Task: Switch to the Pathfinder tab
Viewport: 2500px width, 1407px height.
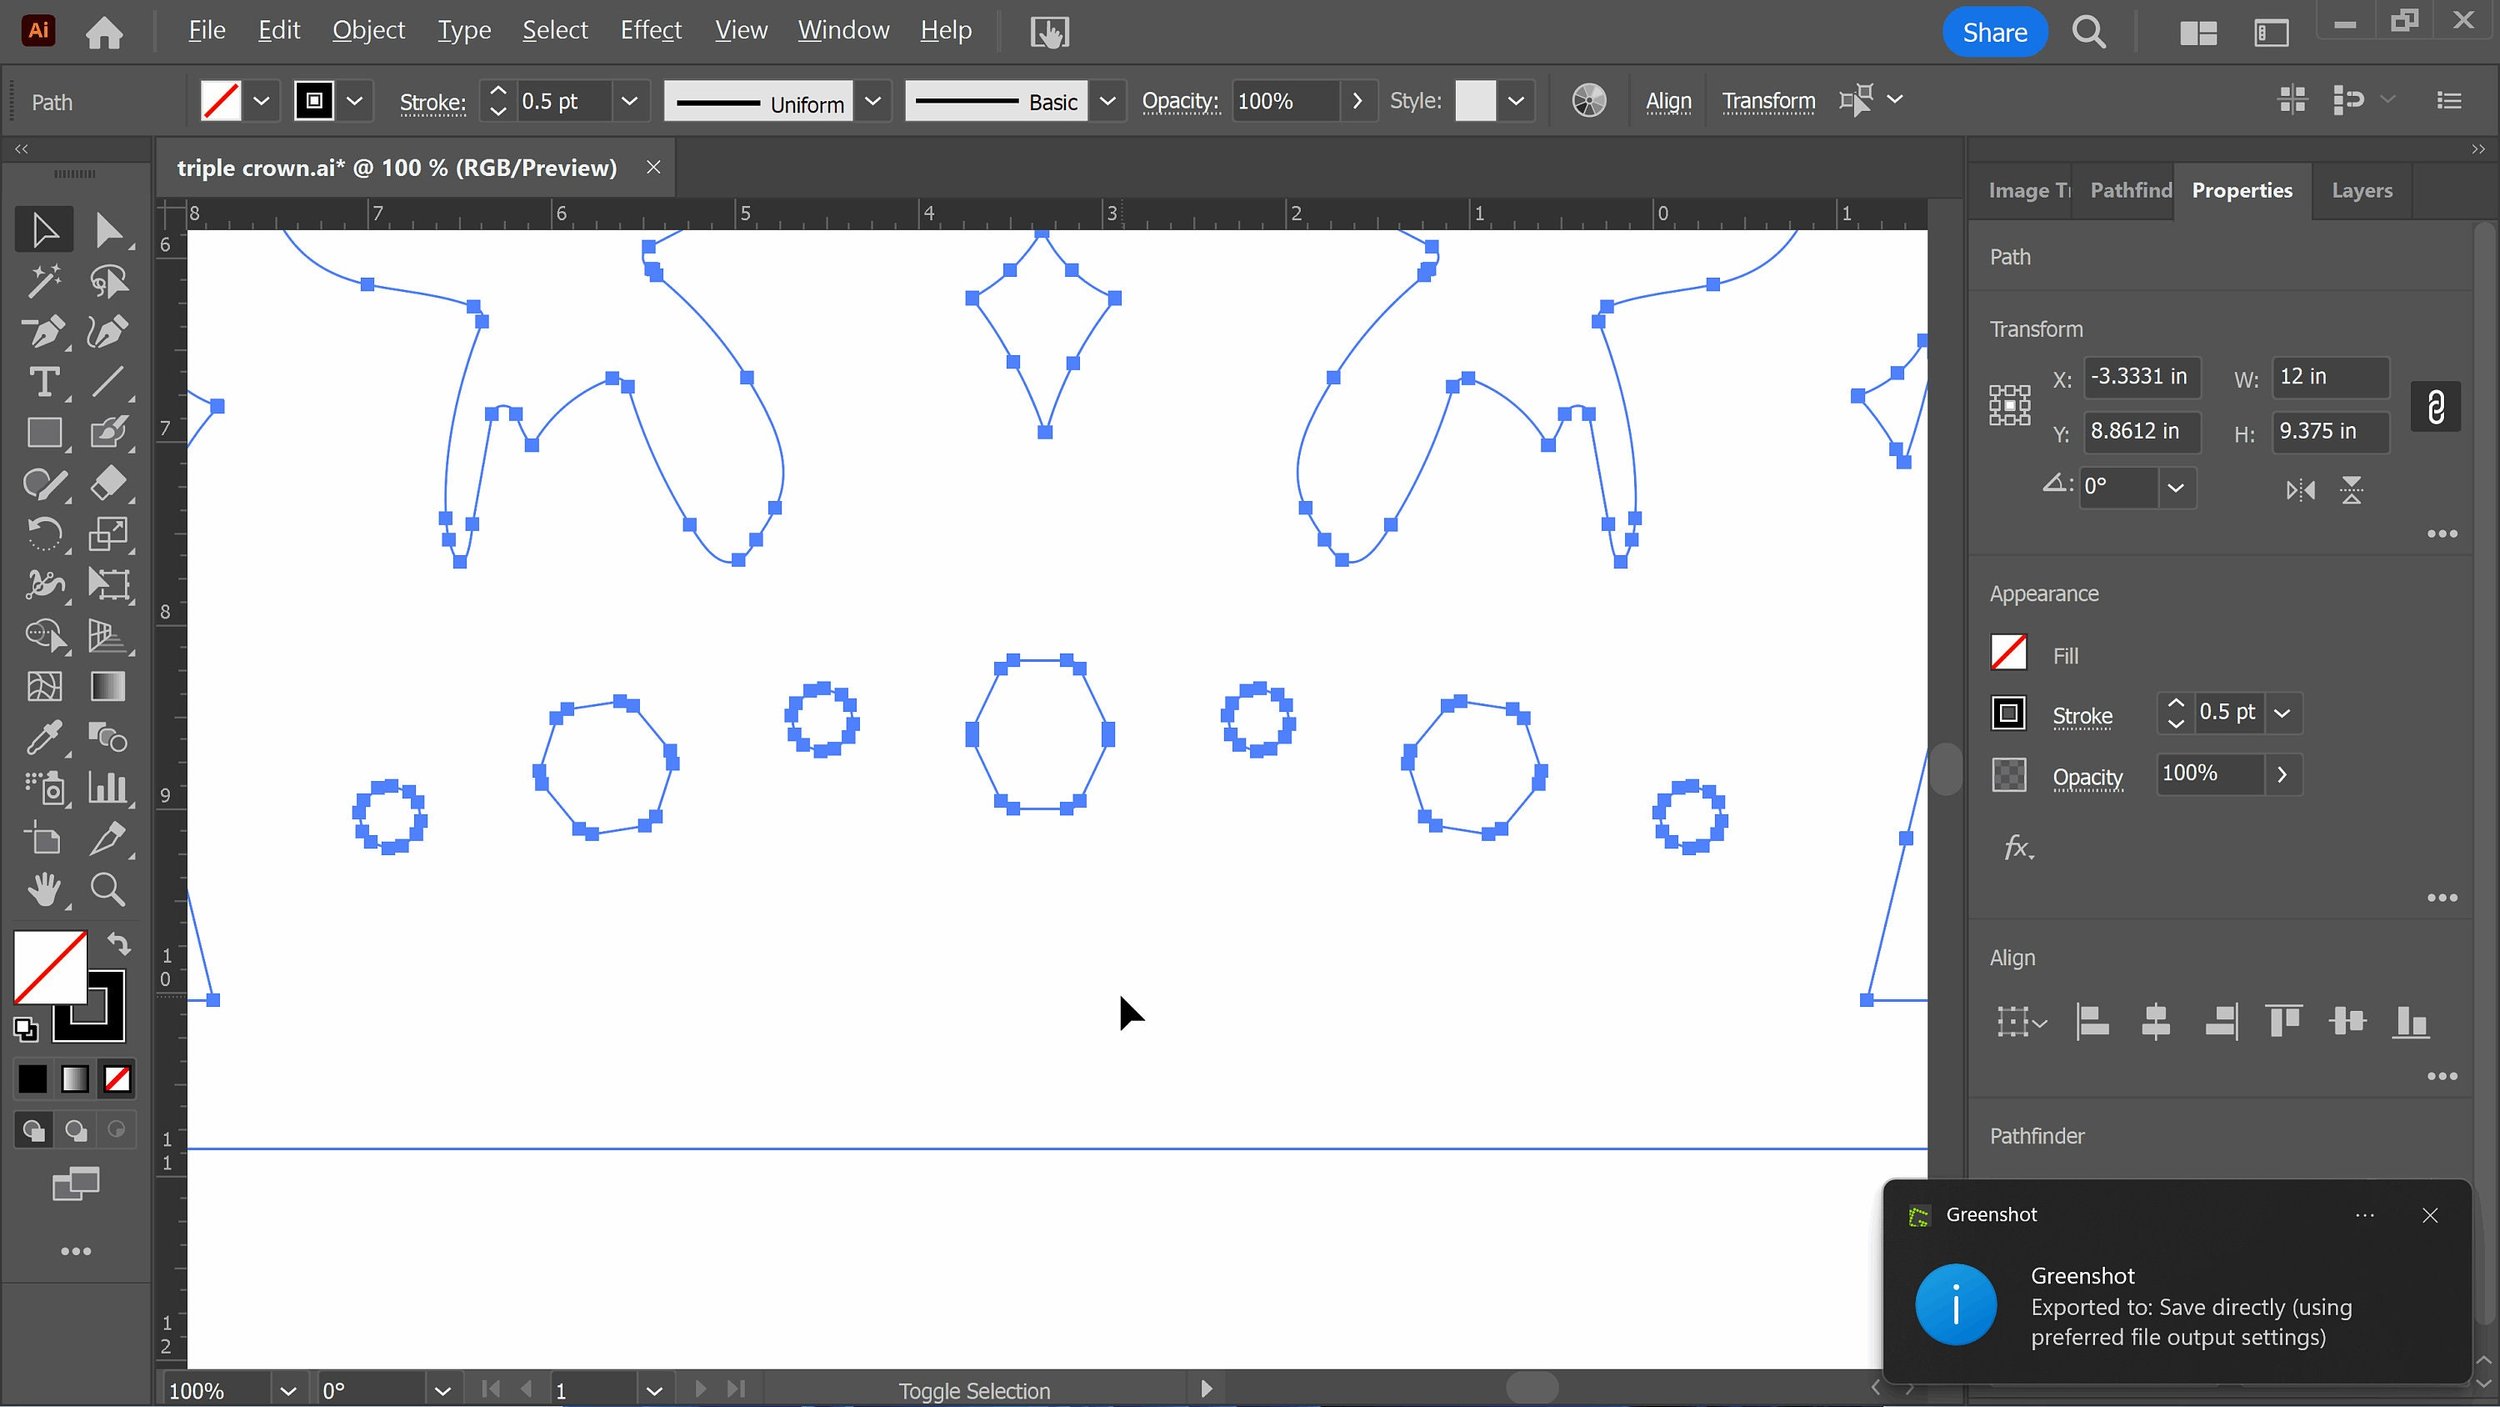Action: pos(2130,190)
